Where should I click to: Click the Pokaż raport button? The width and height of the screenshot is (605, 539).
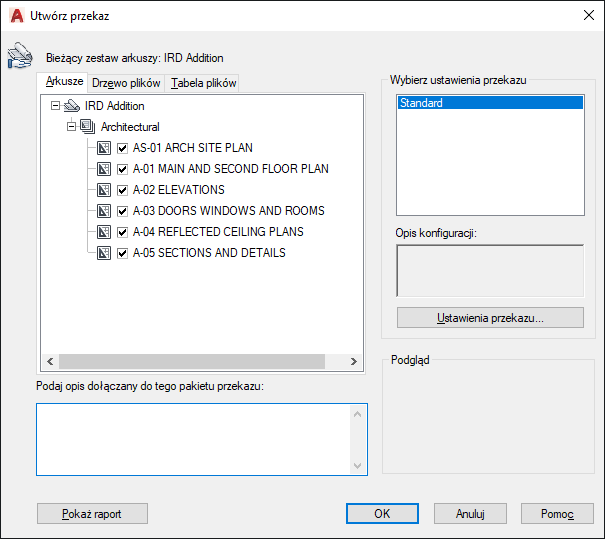(x=92, y=513)
